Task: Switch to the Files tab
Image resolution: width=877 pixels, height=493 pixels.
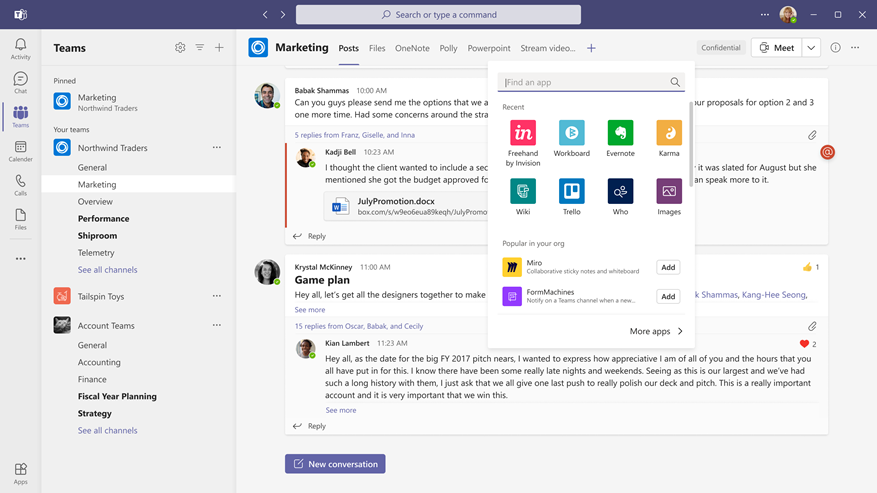Action: click(x=377, y=48)
